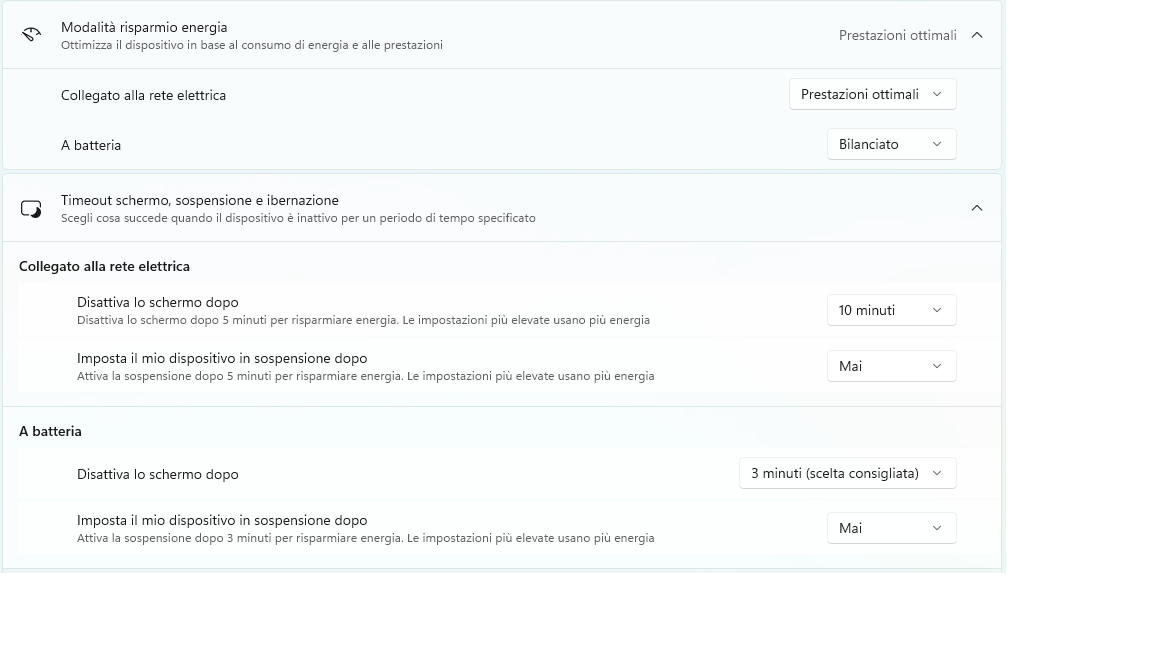Click the Modalità risparmio energia header title

[144, 27]
